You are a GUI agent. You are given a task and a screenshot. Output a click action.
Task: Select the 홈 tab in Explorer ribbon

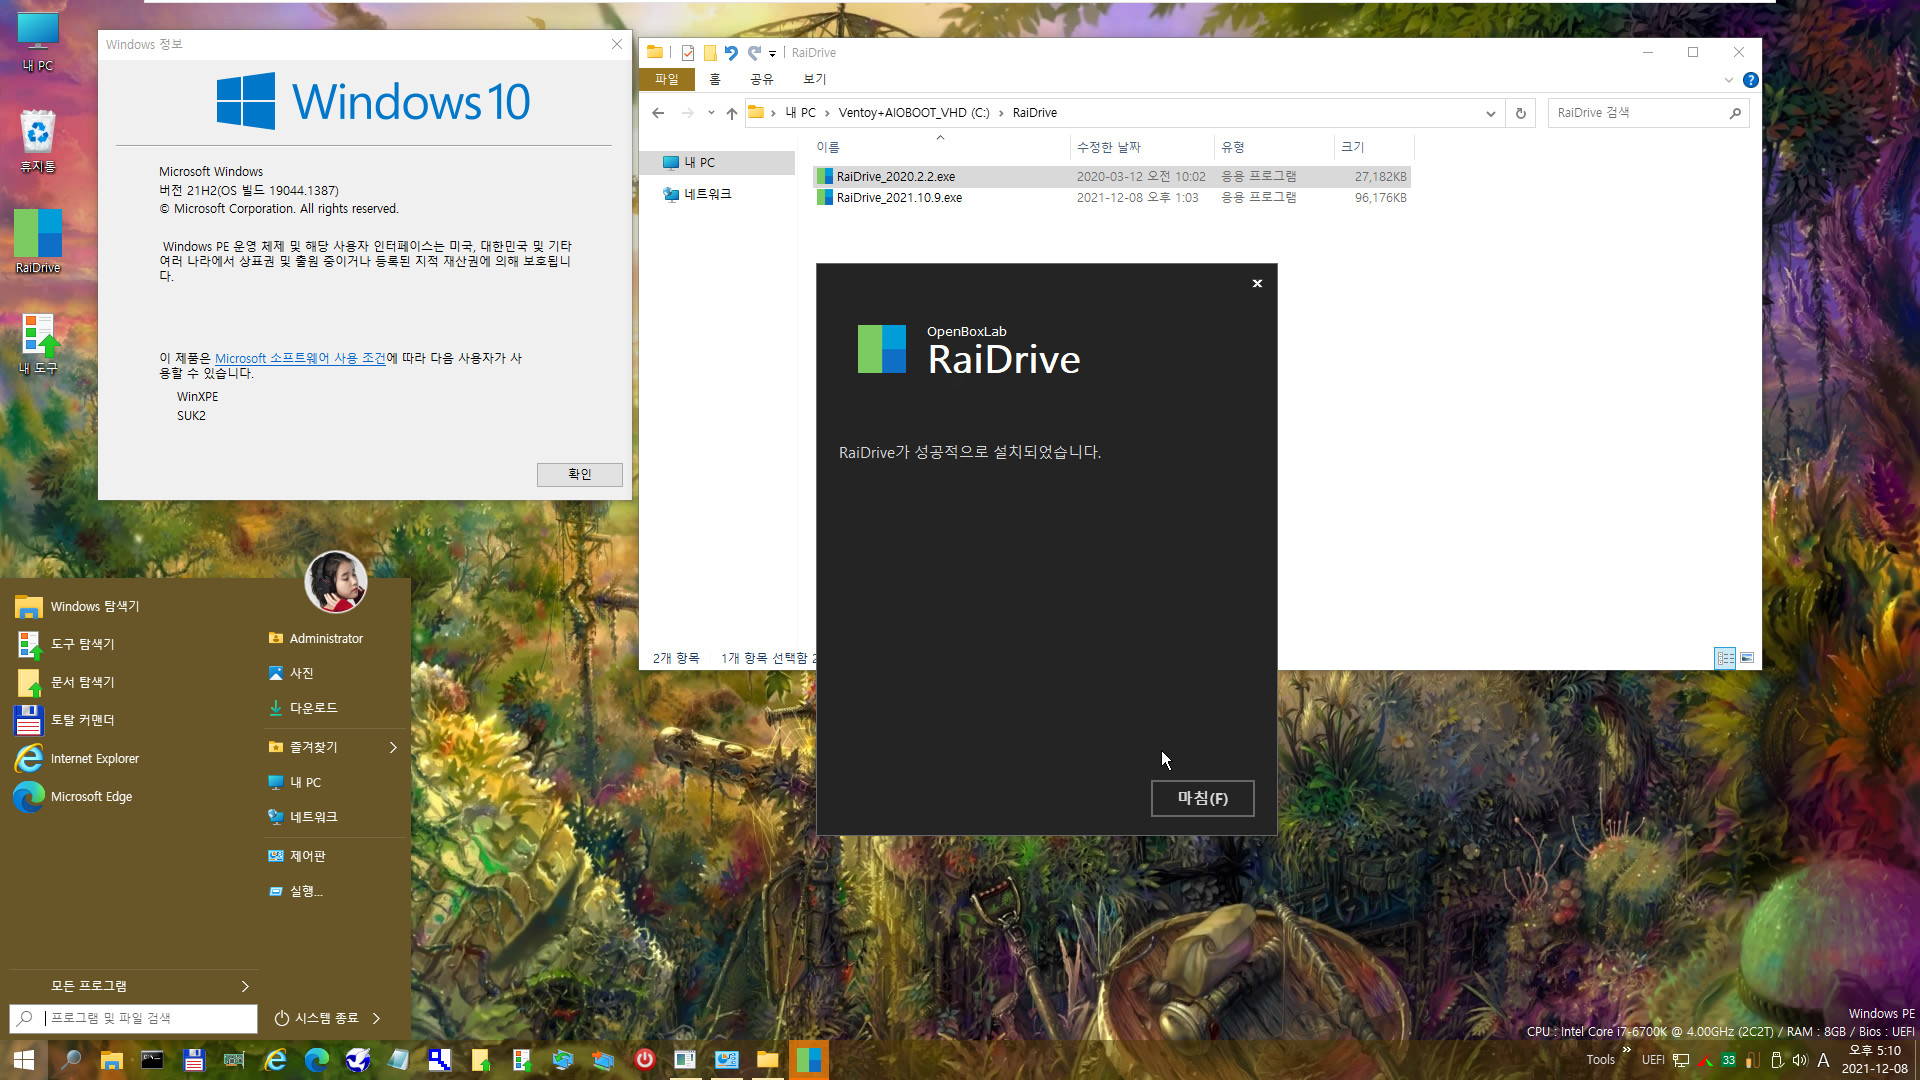coord(714,79)
